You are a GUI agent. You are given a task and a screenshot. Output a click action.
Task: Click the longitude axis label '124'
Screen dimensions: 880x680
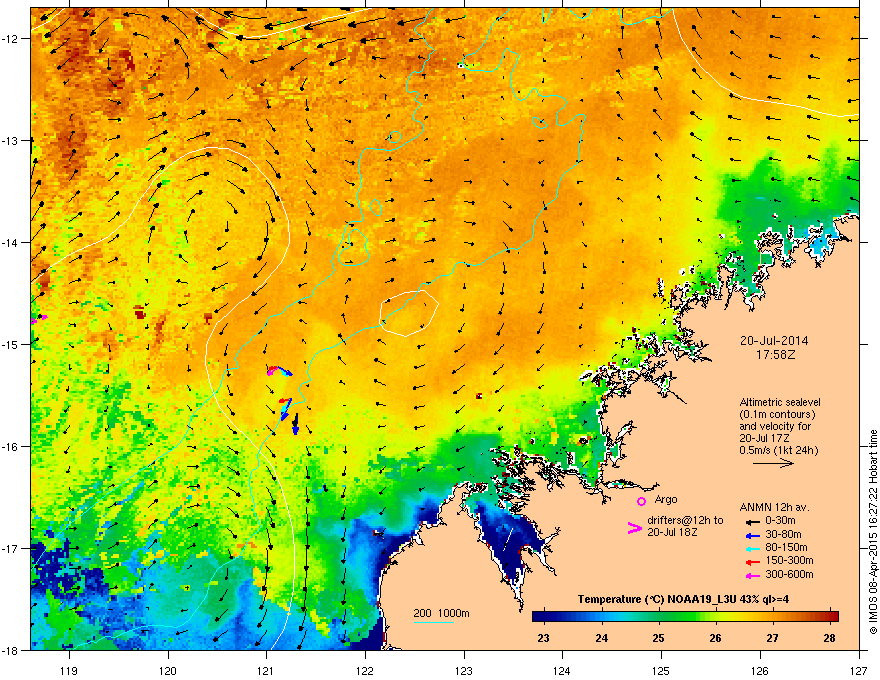pos(562,670)
